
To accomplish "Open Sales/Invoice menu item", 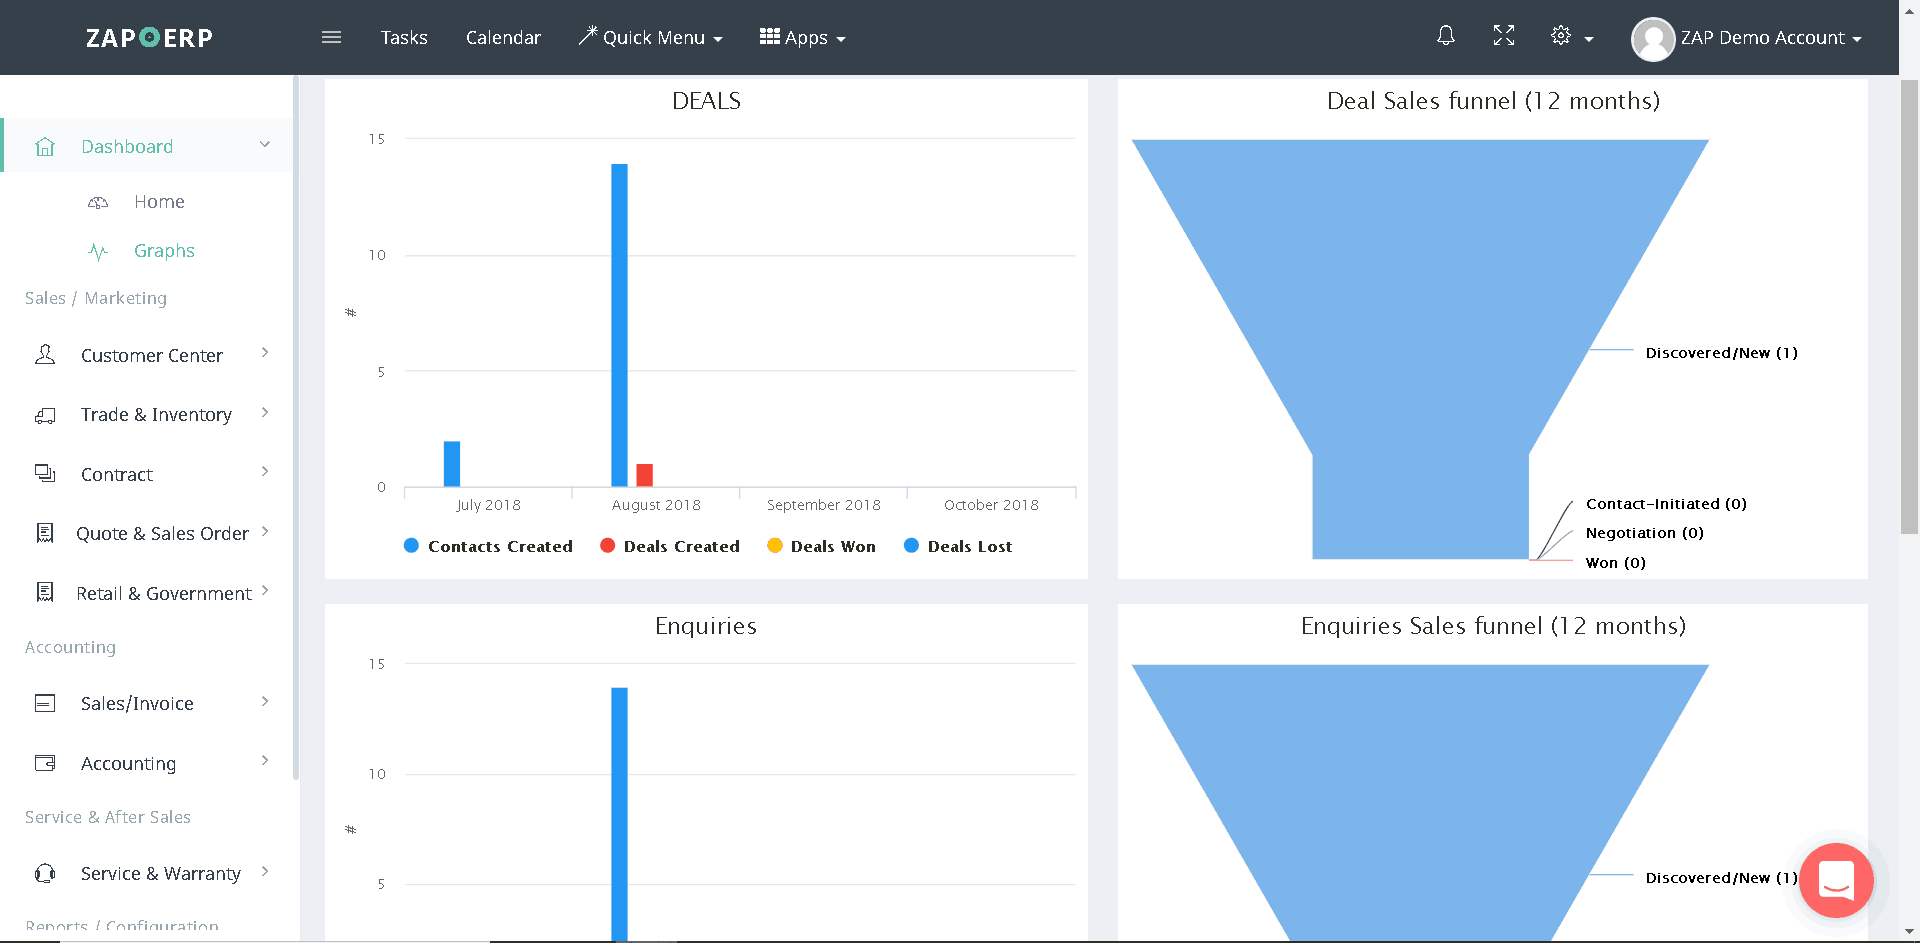I will pos(137,704).
